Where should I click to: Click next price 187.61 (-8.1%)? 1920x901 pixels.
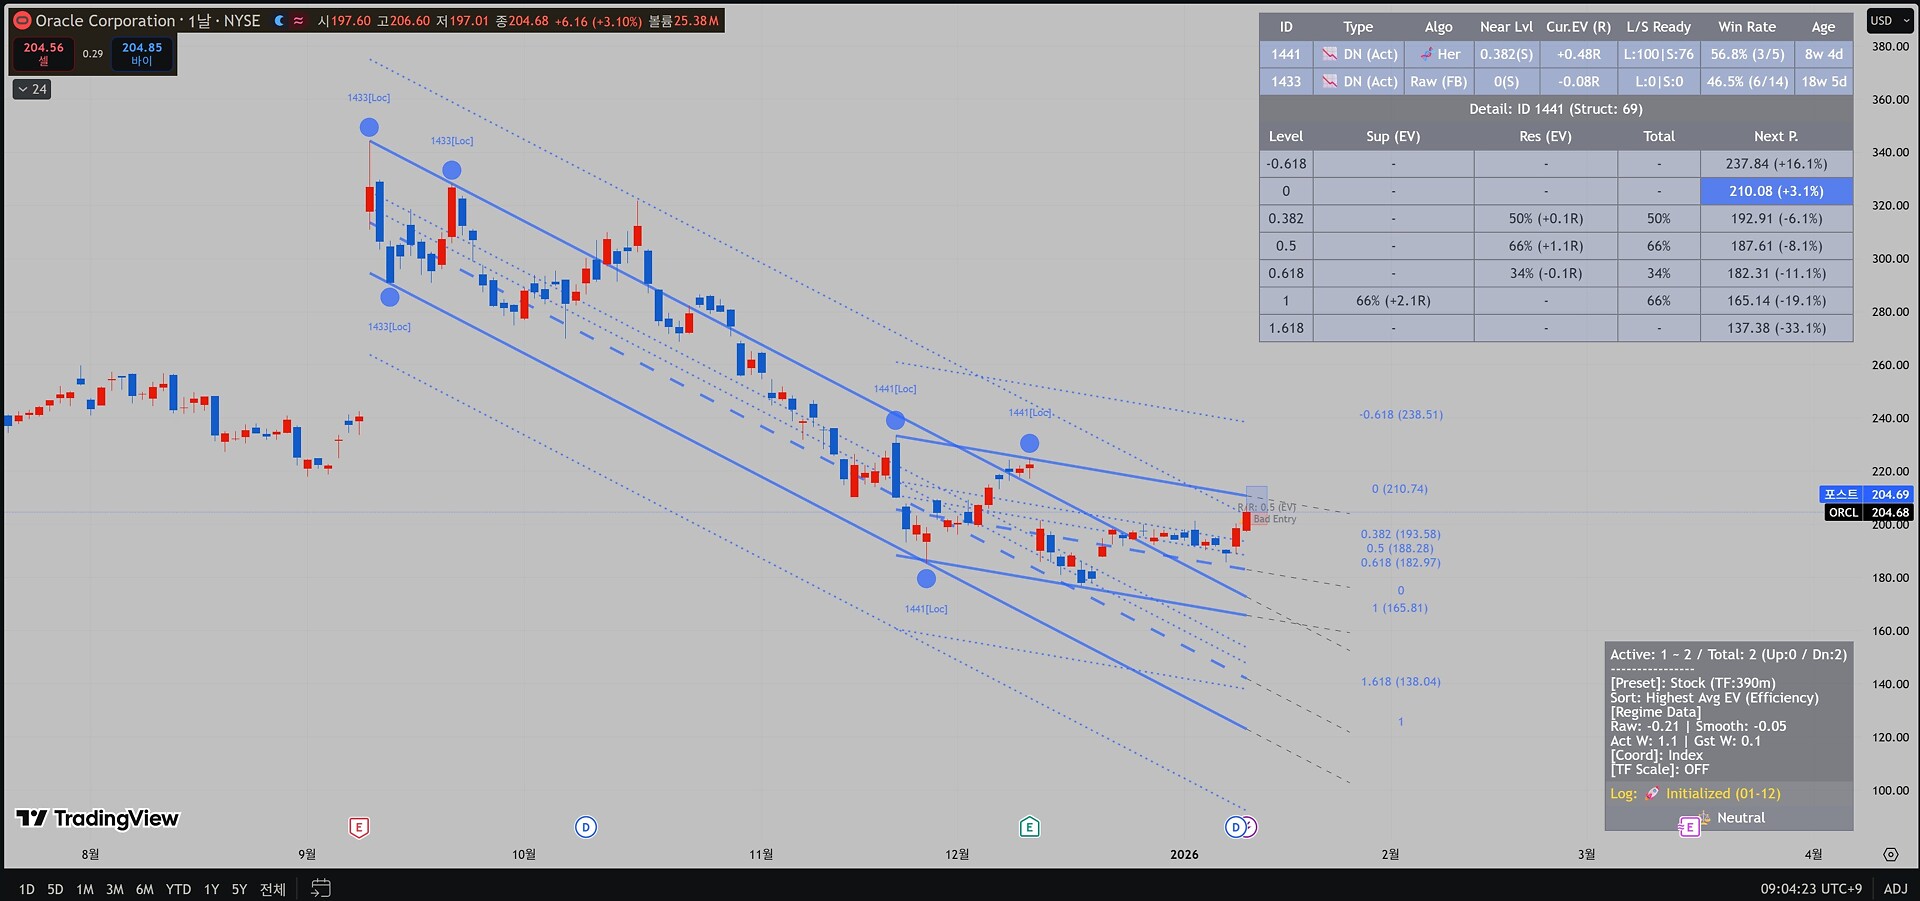click(1776, 246)
